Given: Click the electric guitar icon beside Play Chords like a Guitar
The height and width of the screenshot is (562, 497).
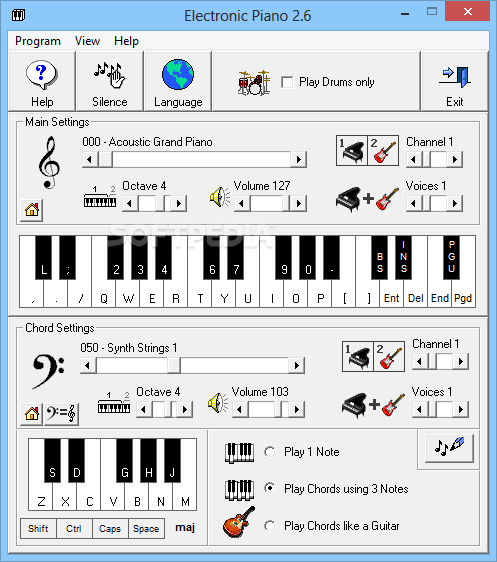Looking at the screenshot, I should point(239,521).
